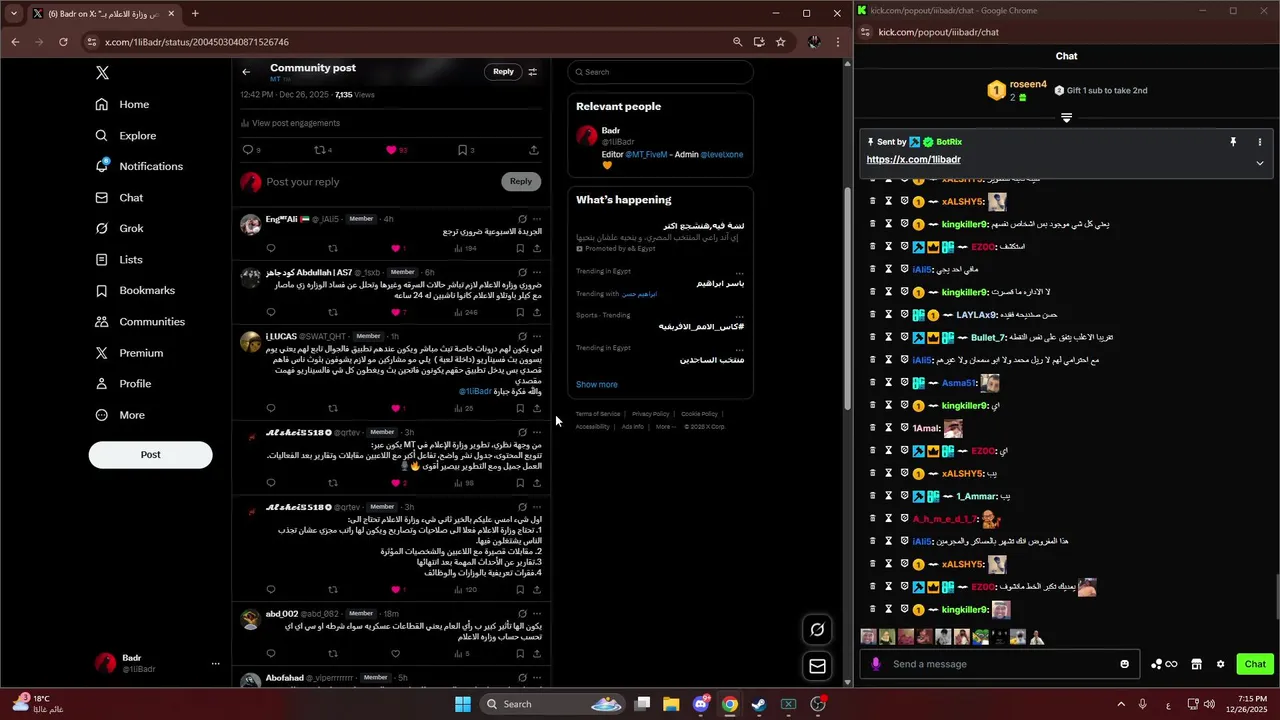Open View post engagements

coord(290,123)
